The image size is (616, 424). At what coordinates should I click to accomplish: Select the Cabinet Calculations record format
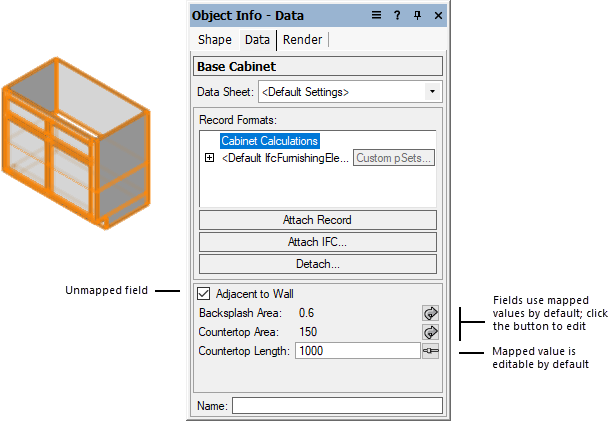pos(269,141)
